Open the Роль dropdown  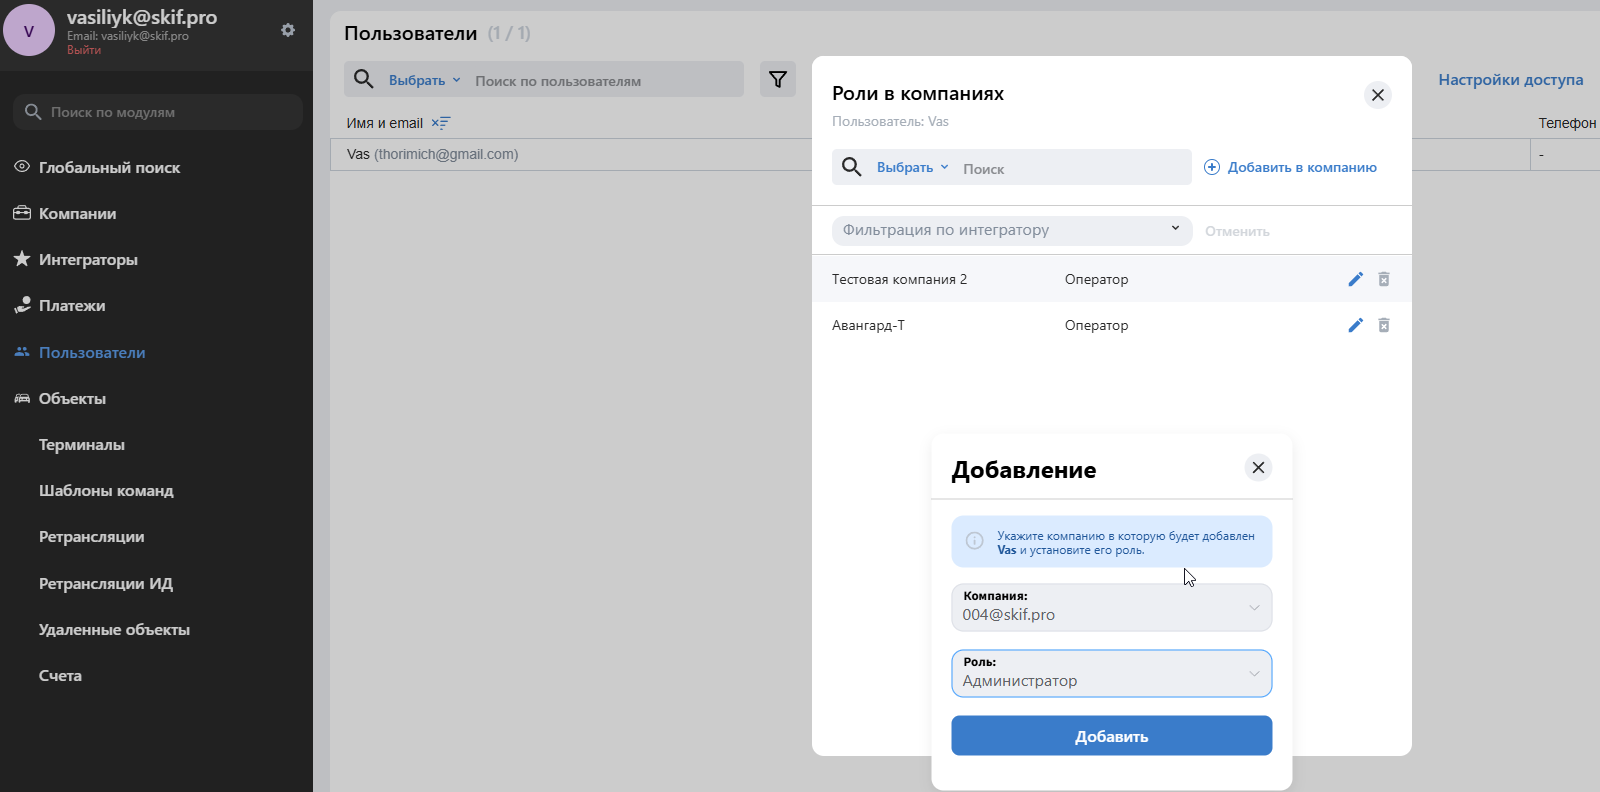point(1111,673)
